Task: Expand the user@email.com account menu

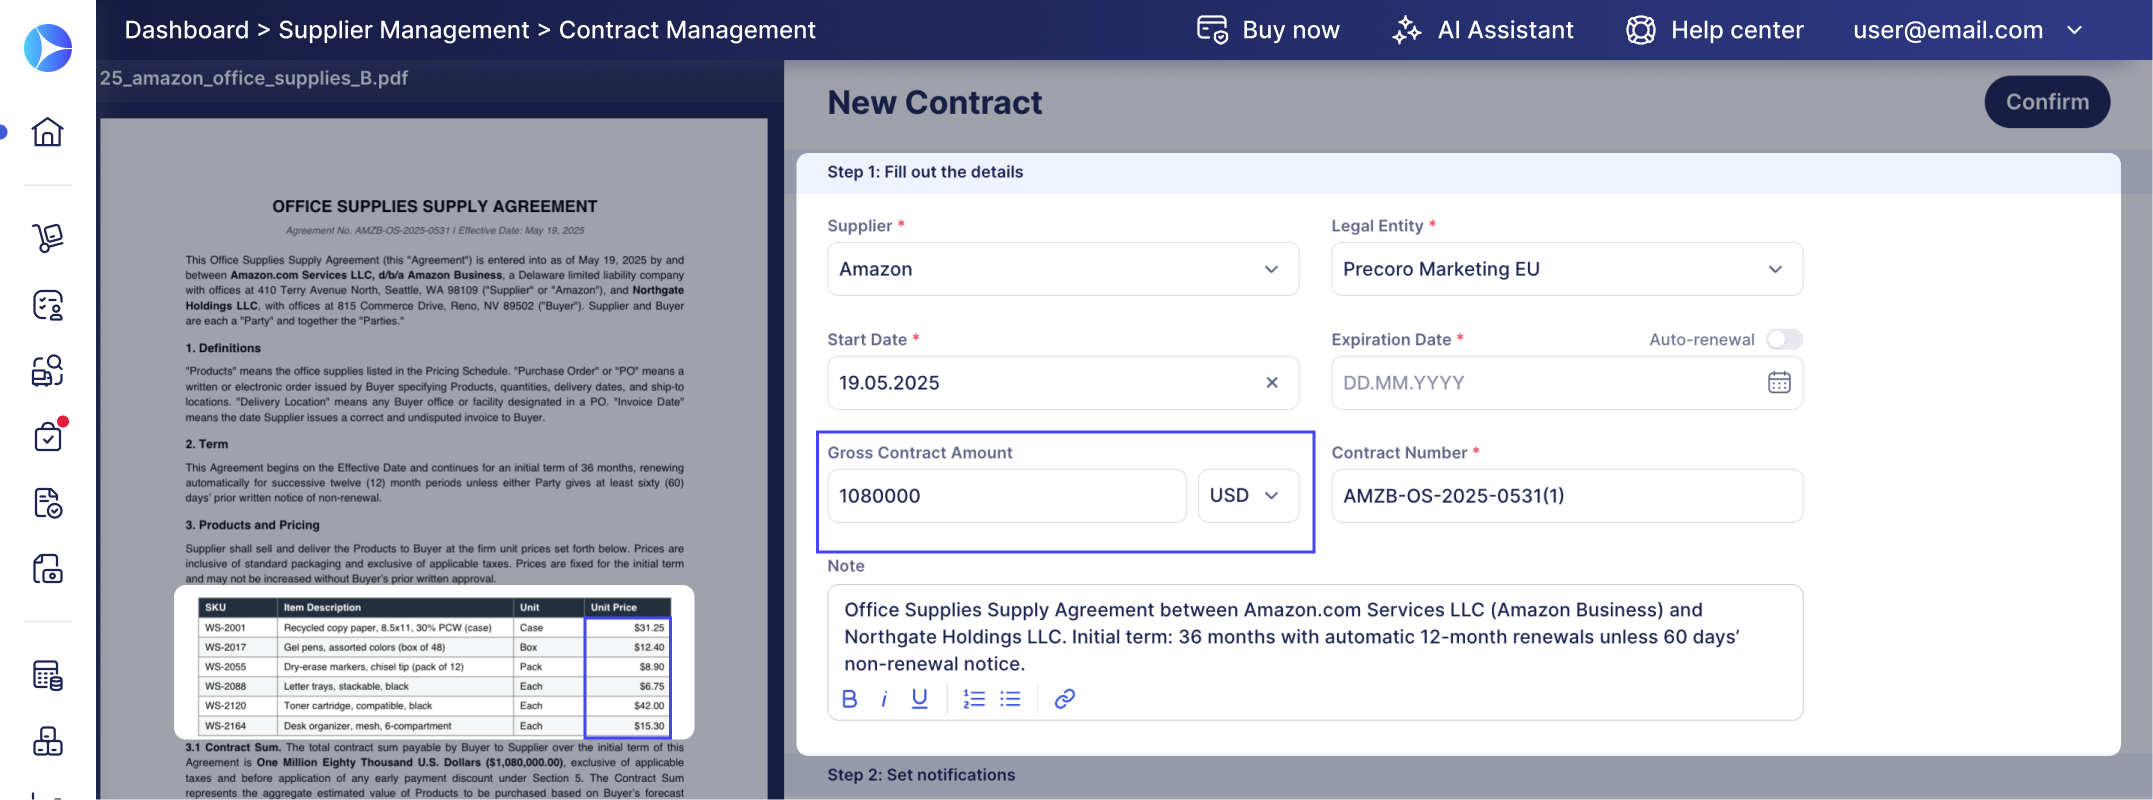Action: (x=1968, y=30)
